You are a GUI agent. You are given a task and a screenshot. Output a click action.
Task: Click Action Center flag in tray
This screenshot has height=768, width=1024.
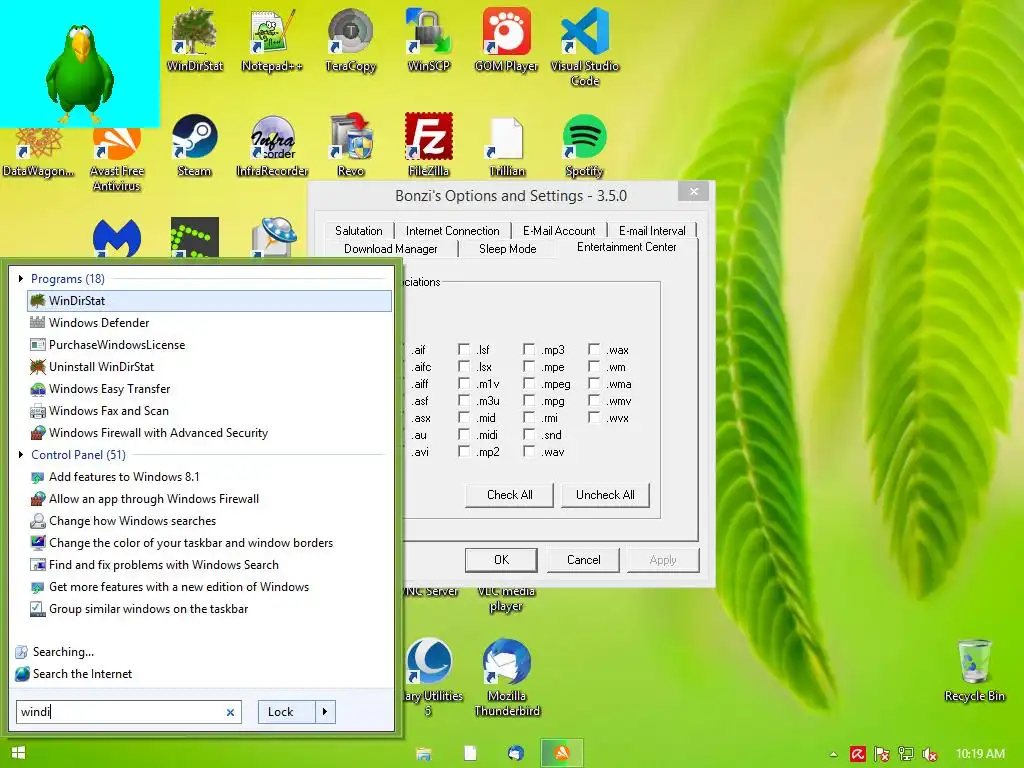pyautogui.click(x=882, y=754)
